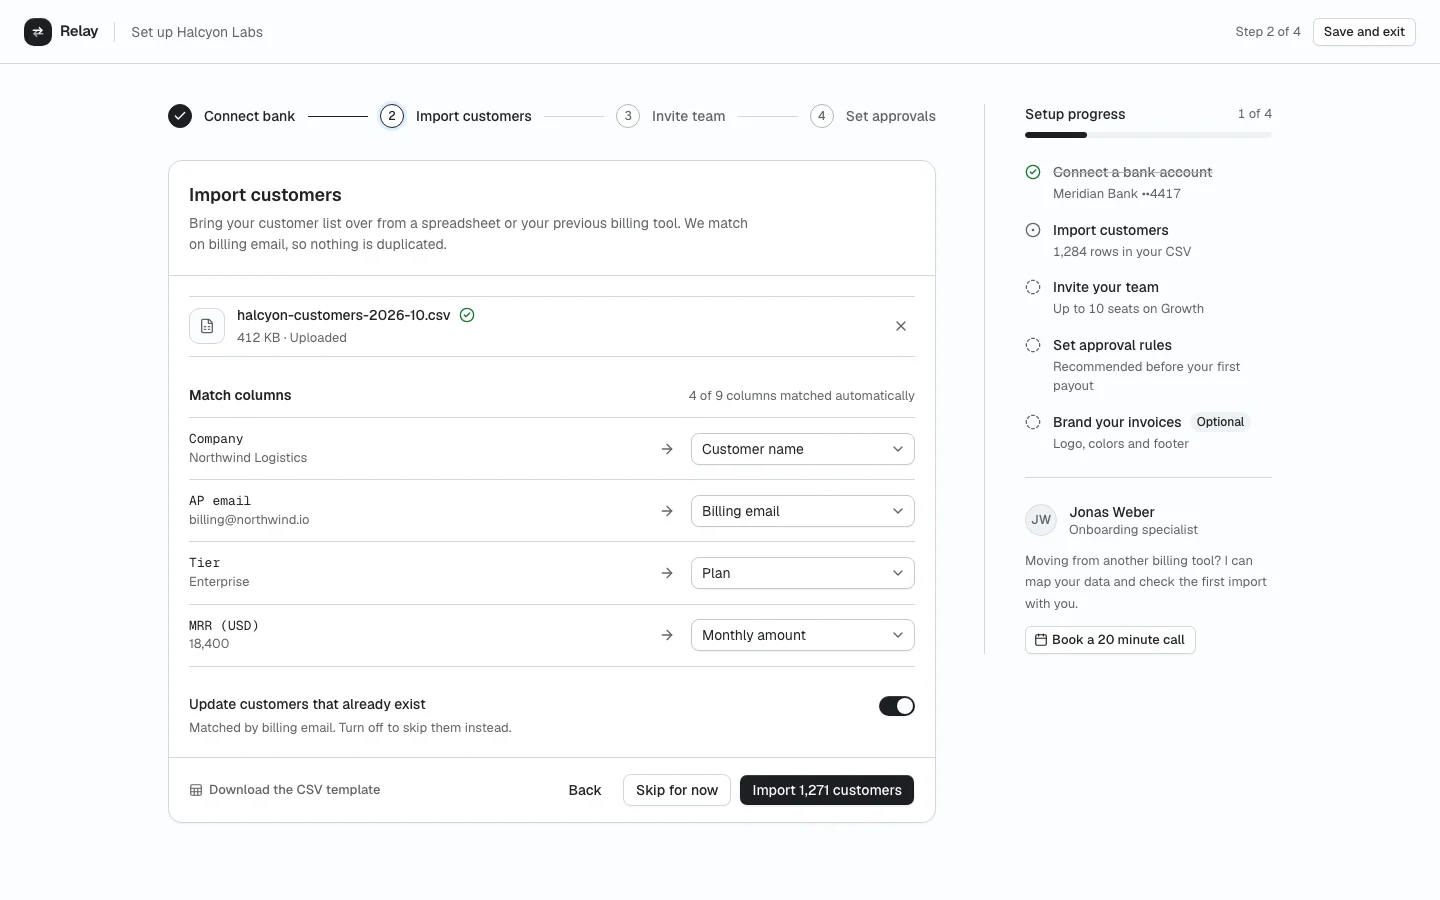1440x900 pixels.
Task: Click the step 4 circle icon
Action: coord(822,116)
